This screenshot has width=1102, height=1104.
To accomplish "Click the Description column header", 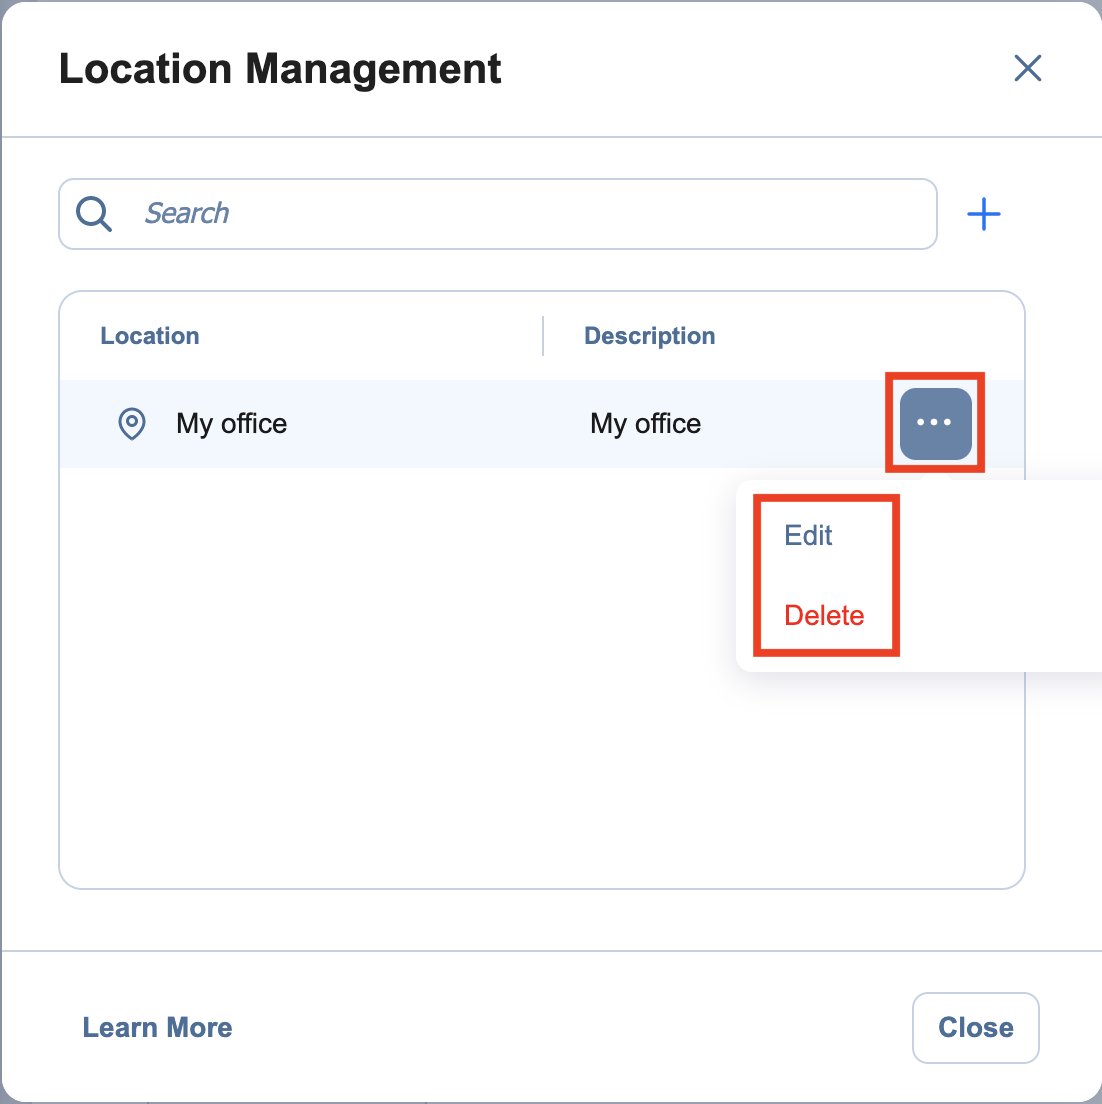I will click(649, 336).
